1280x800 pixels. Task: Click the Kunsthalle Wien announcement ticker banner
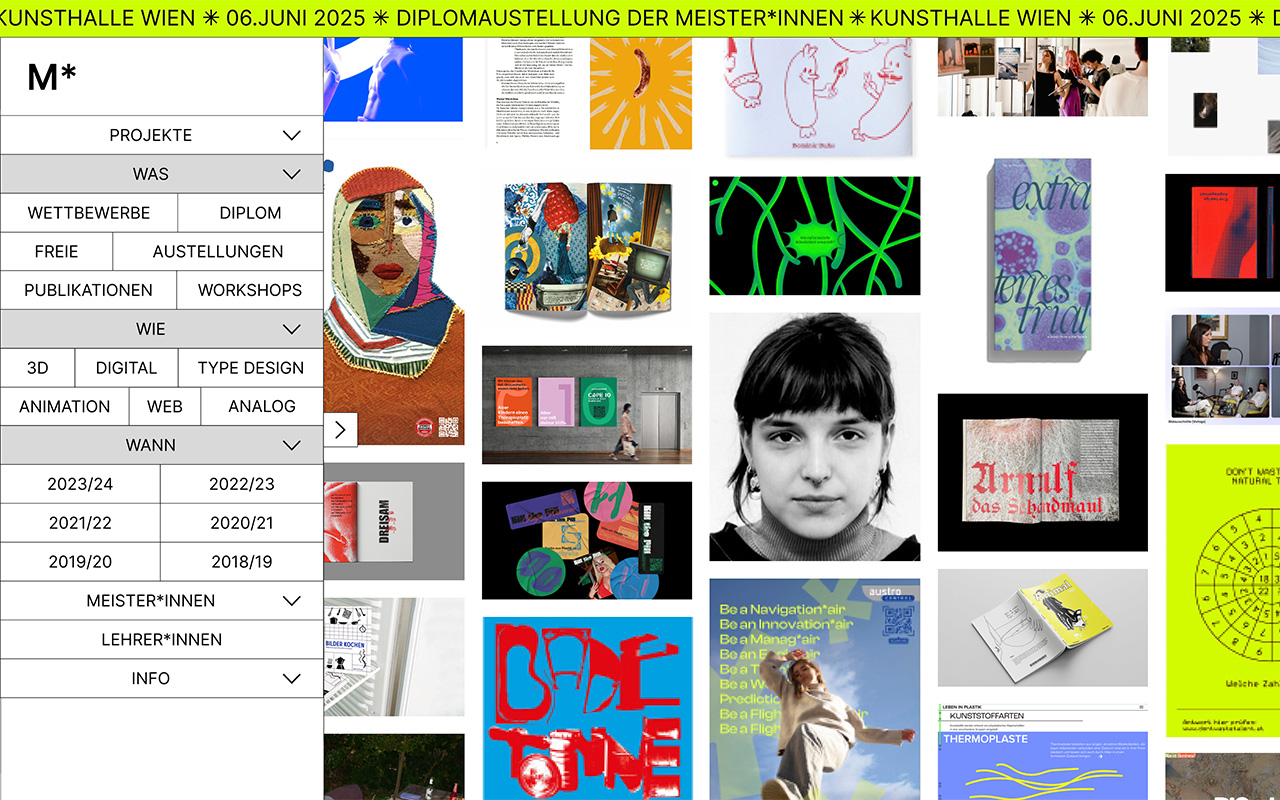[640, 18]
